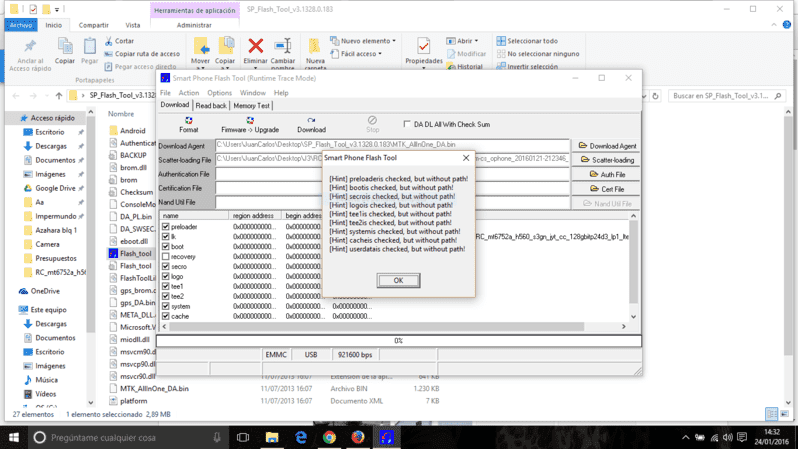Expand the Abrir dropdown arrow
This screenshot has width=798, height=449.
coord(476,41)
